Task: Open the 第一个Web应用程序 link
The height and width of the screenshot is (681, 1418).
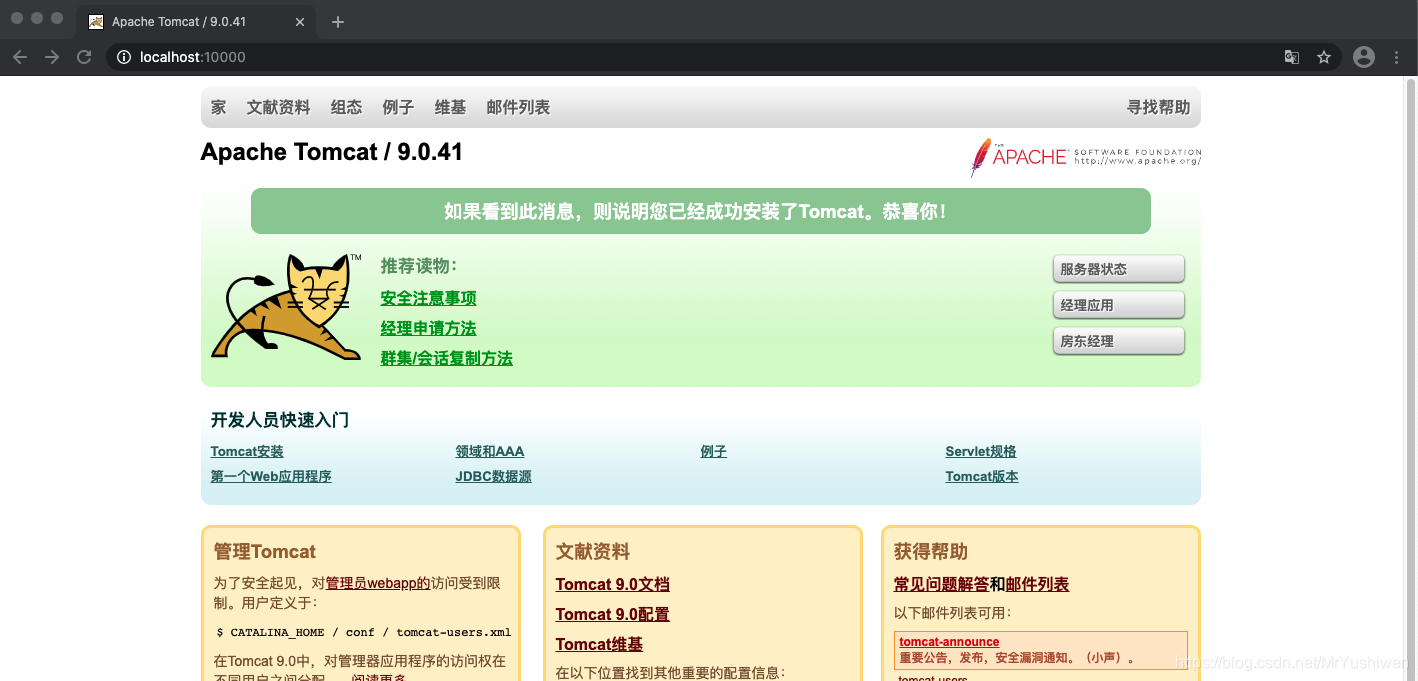Action: coord(271,476)
